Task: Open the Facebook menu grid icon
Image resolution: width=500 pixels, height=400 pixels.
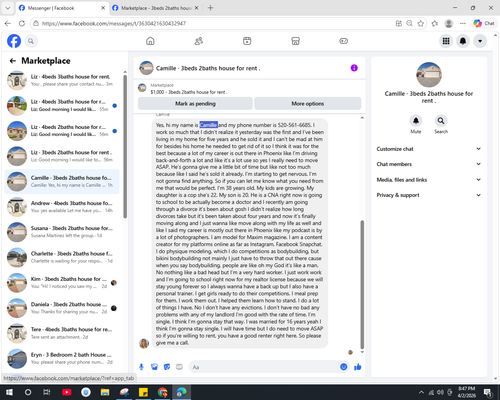Action: 446,41
